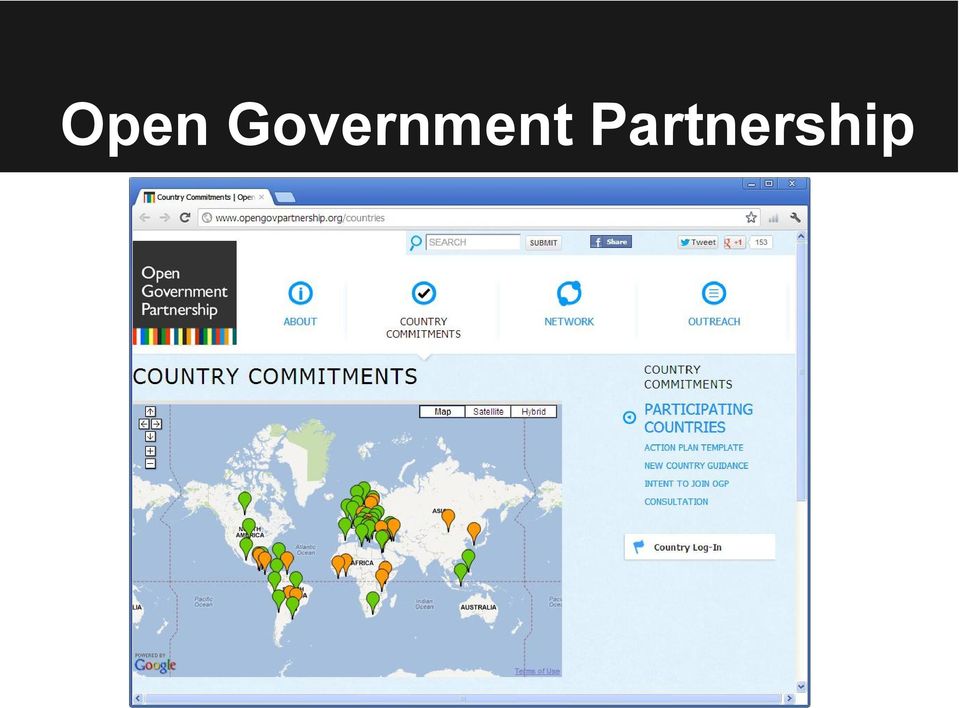
Task: Pan the map up
Action: point(151,412)
